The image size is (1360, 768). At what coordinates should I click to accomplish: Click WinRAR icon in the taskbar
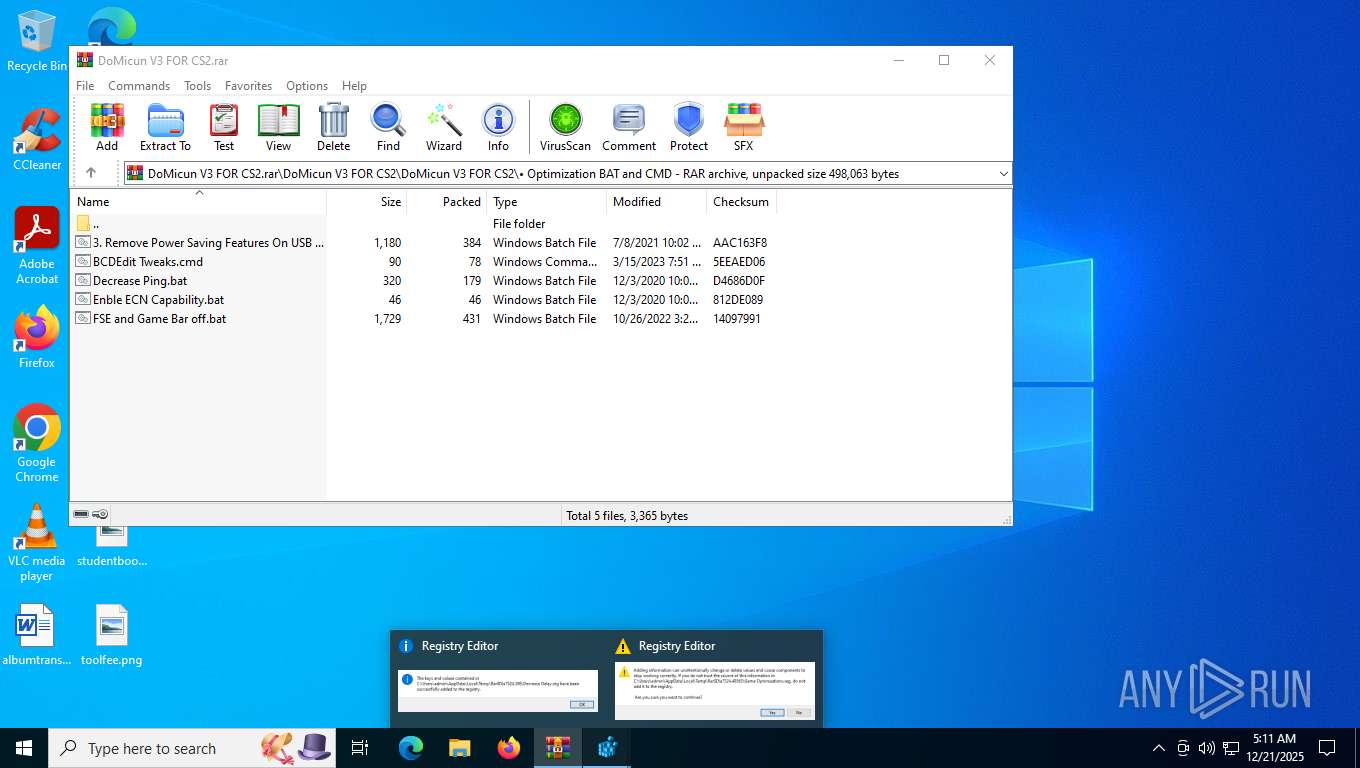[x=558, y=748]
